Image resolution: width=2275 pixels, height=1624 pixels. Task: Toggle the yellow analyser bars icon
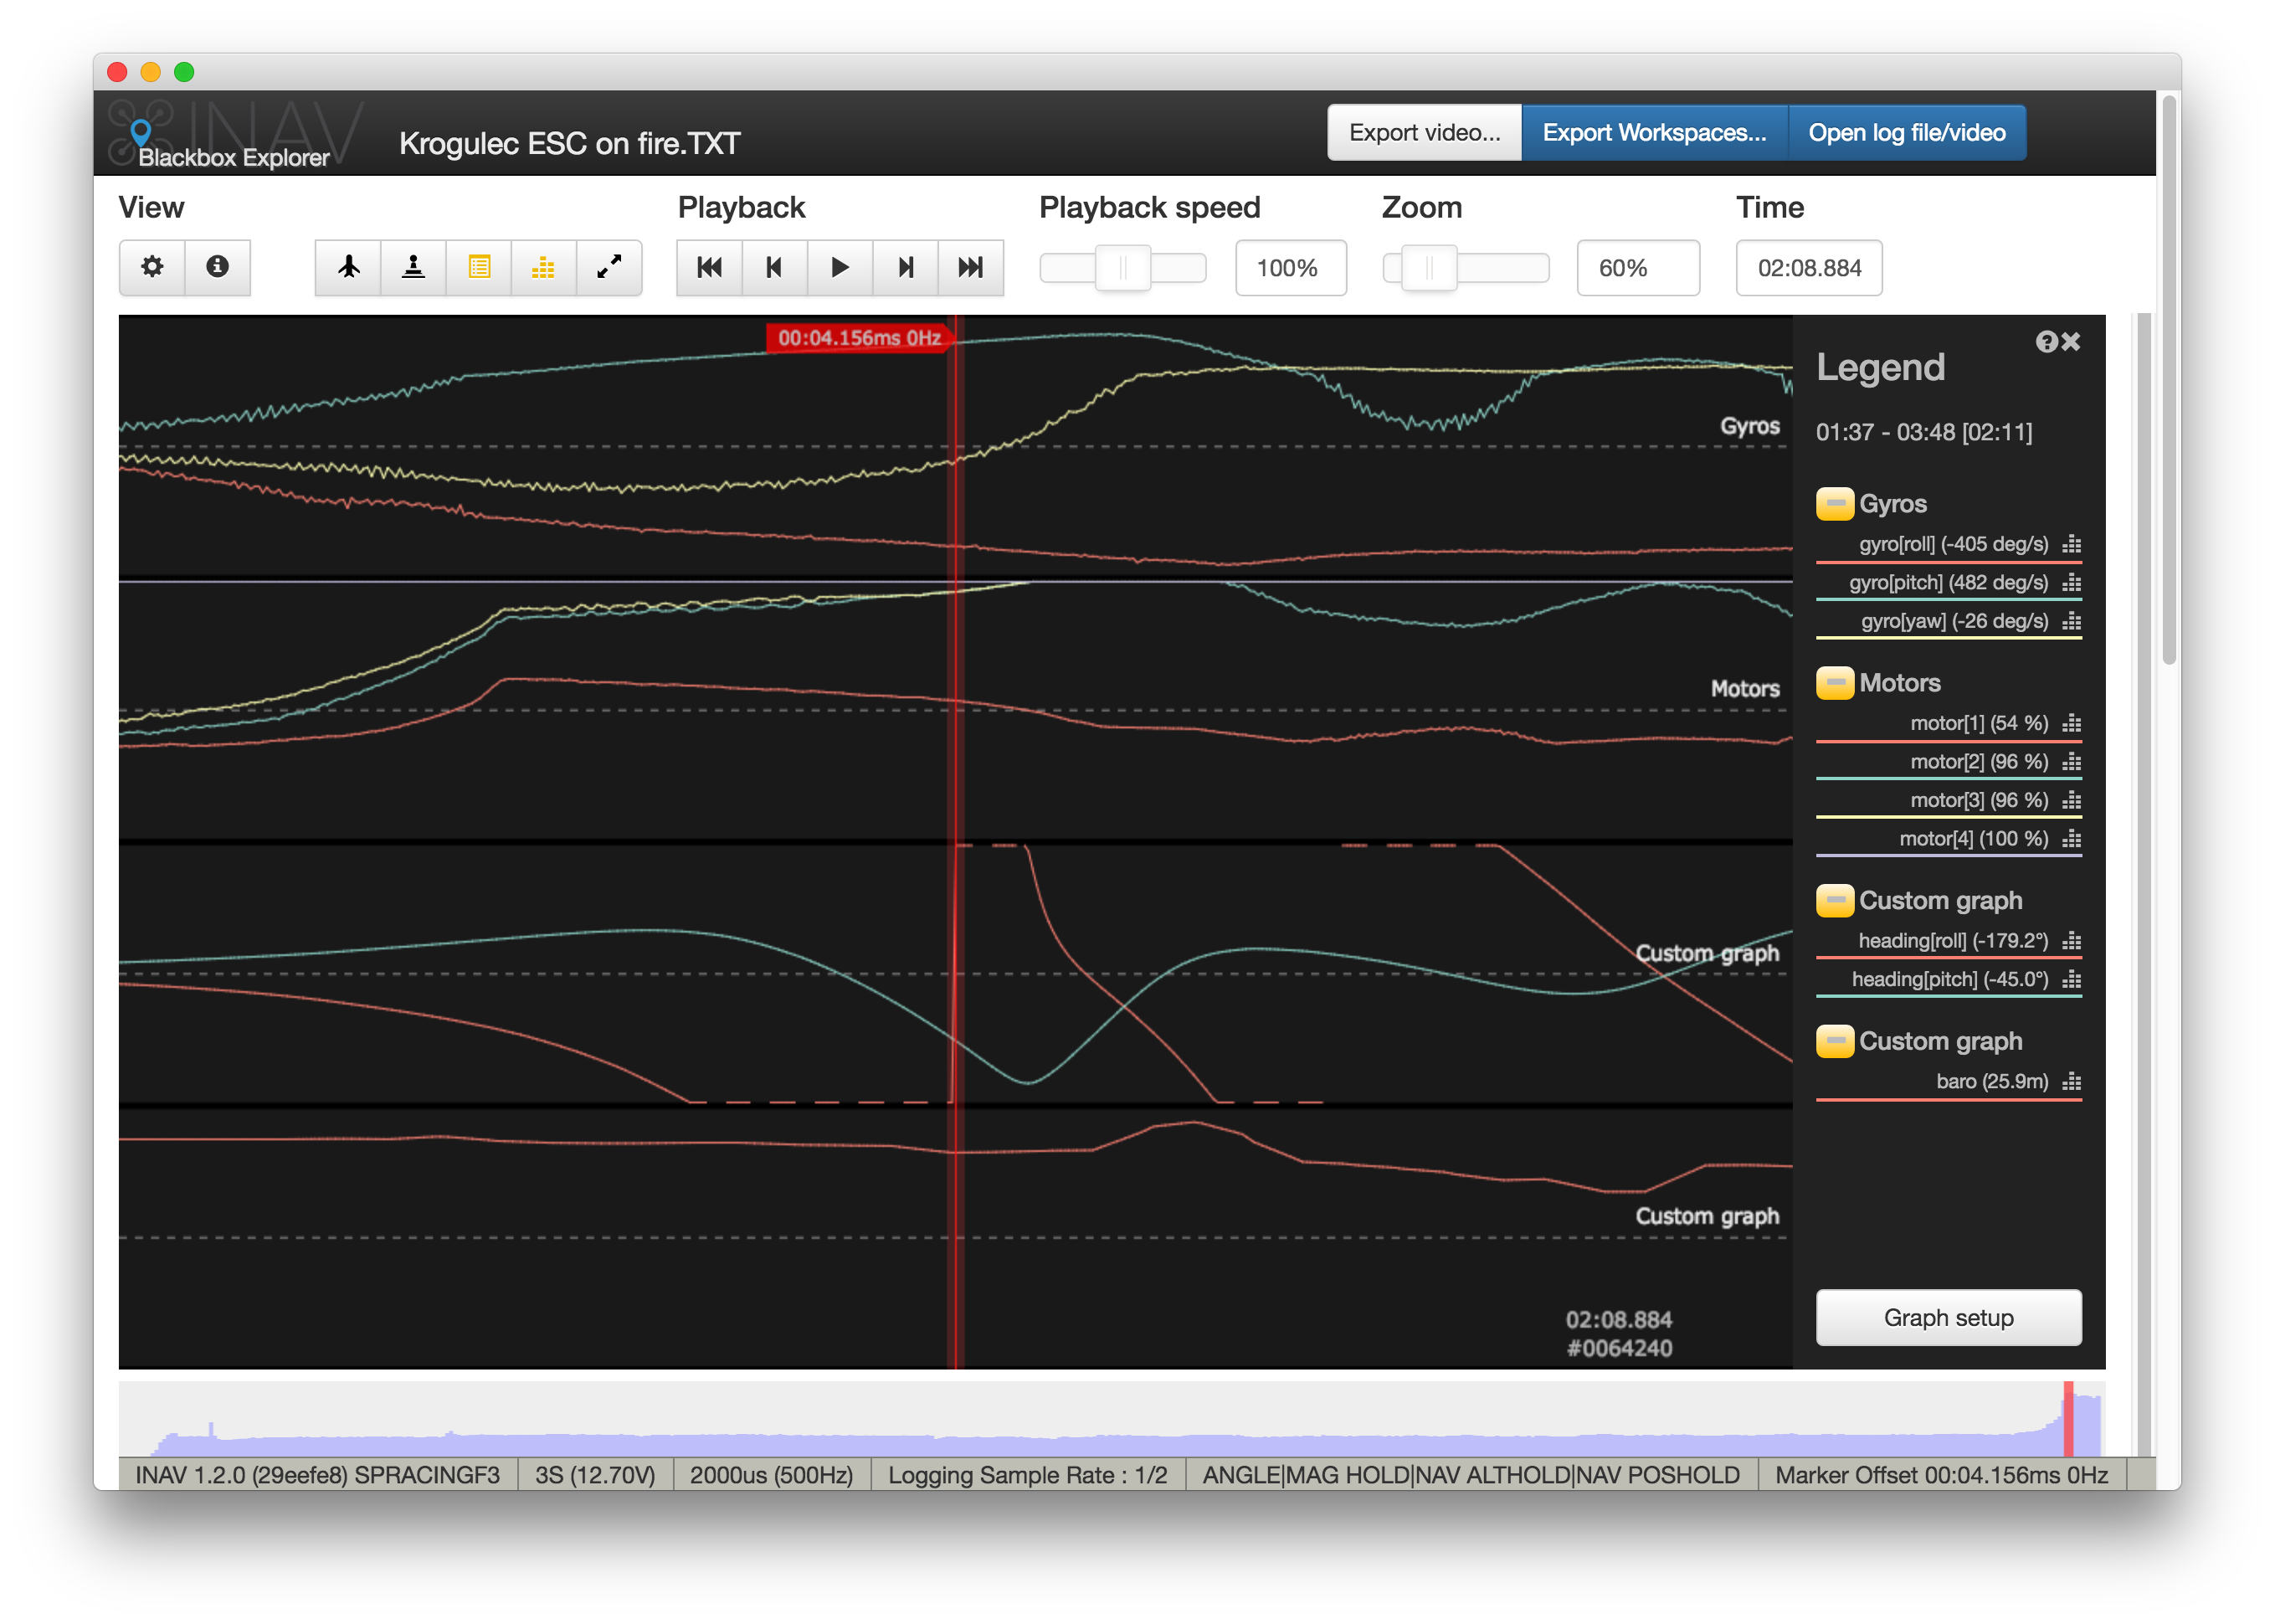tap(543, 267)
